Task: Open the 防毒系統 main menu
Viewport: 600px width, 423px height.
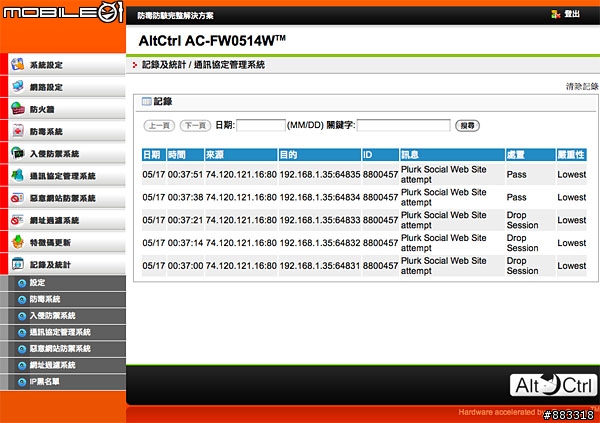Action: [67, 131]
